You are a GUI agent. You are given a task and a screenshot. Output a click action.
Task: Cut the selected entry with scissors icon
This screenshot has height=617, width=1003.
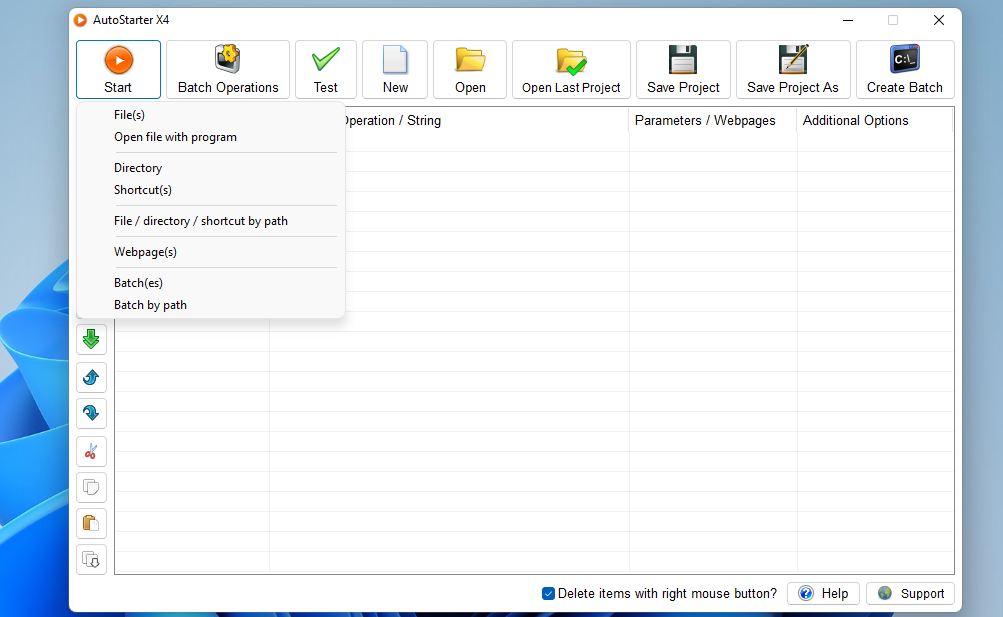point(91,451)
